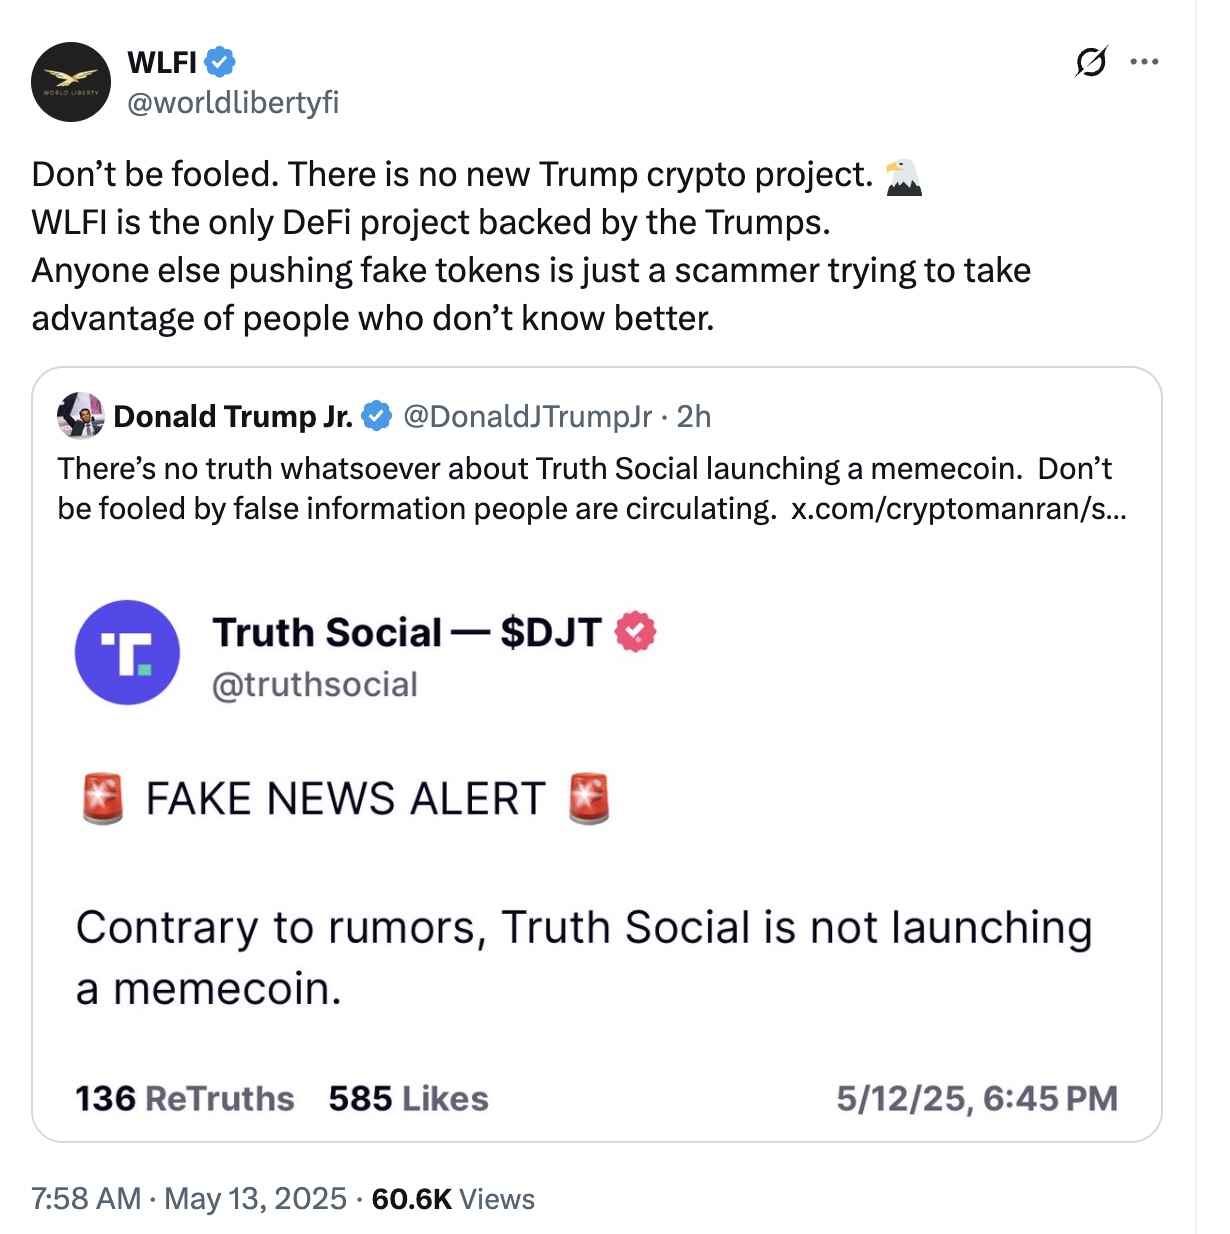Open the three-dot more options menu
This screenshot has height=1234, width=1230.
coord(1144,62)
